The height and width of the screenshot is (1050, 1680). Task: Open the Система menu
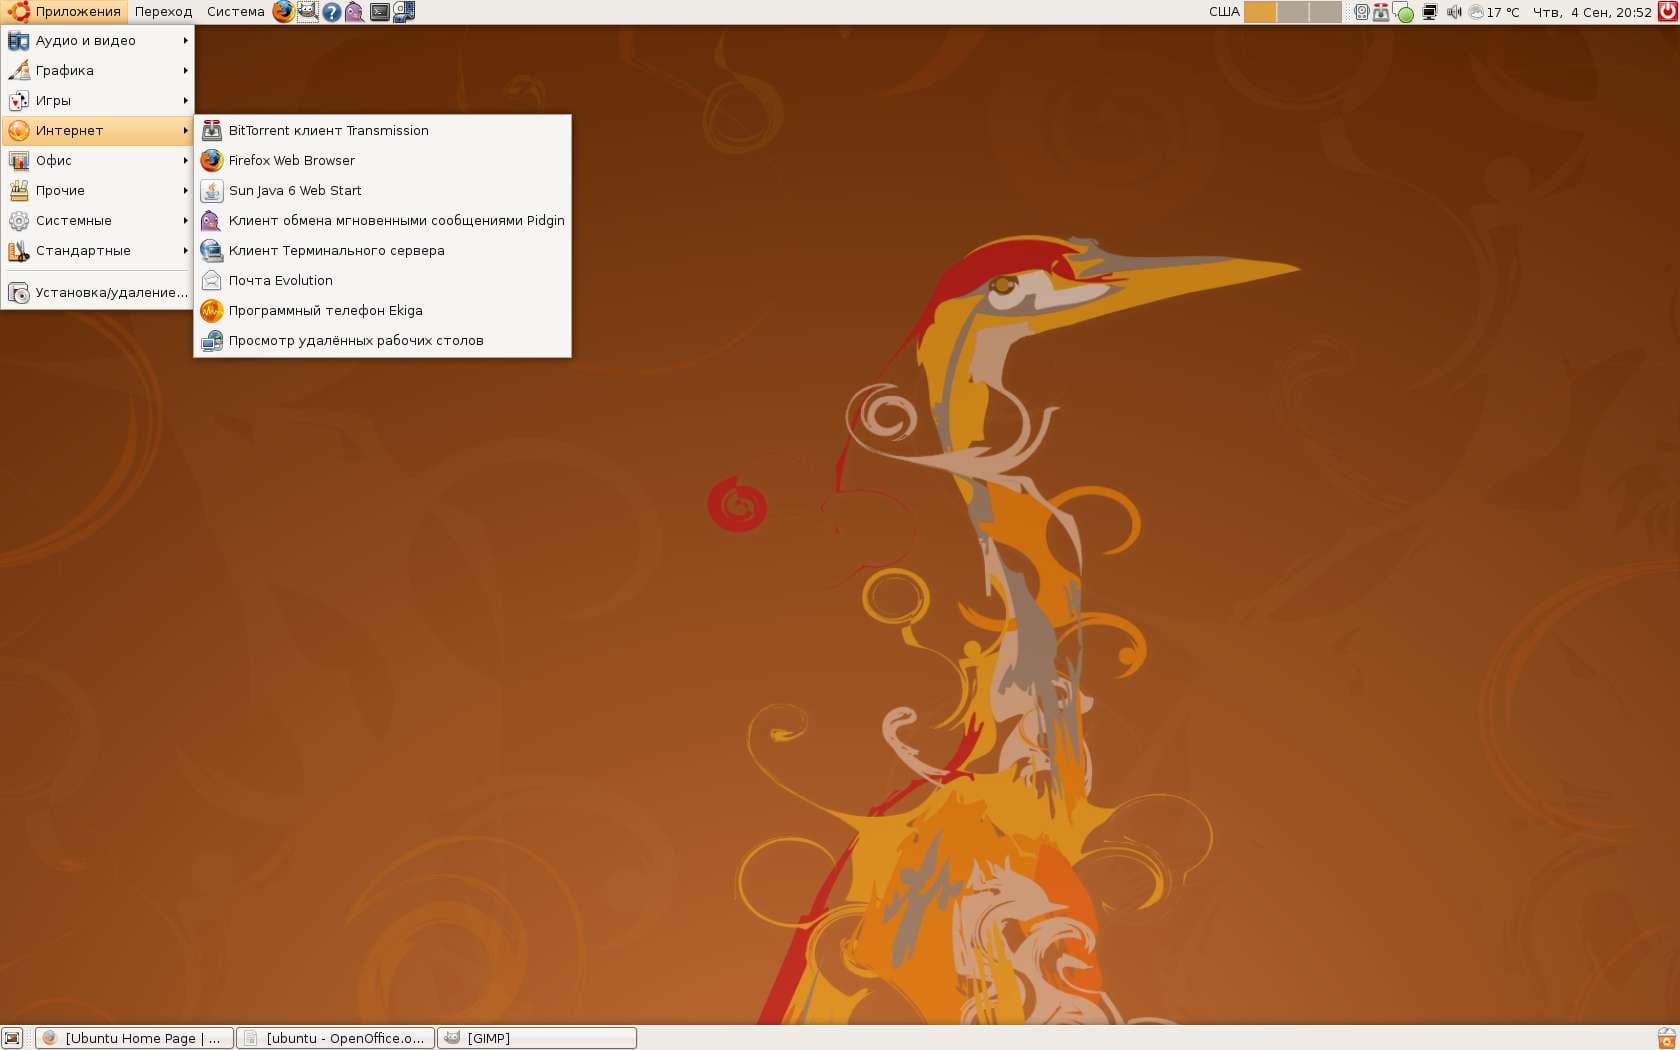coord(235,12)
